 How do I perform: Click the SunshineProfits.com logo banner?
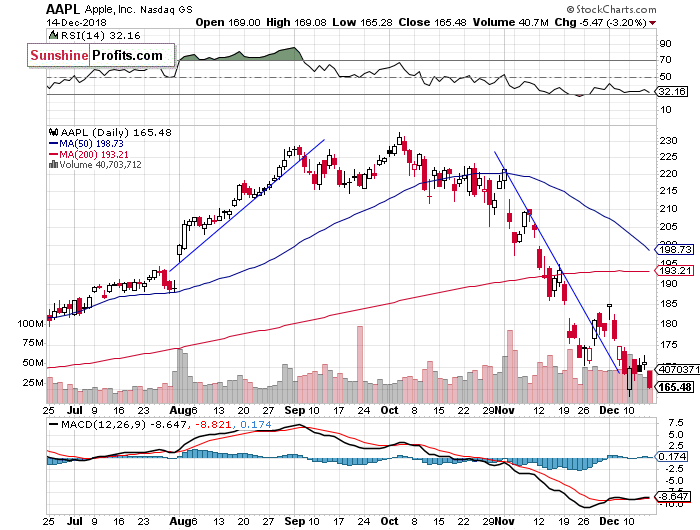click(x=101, y=55)
